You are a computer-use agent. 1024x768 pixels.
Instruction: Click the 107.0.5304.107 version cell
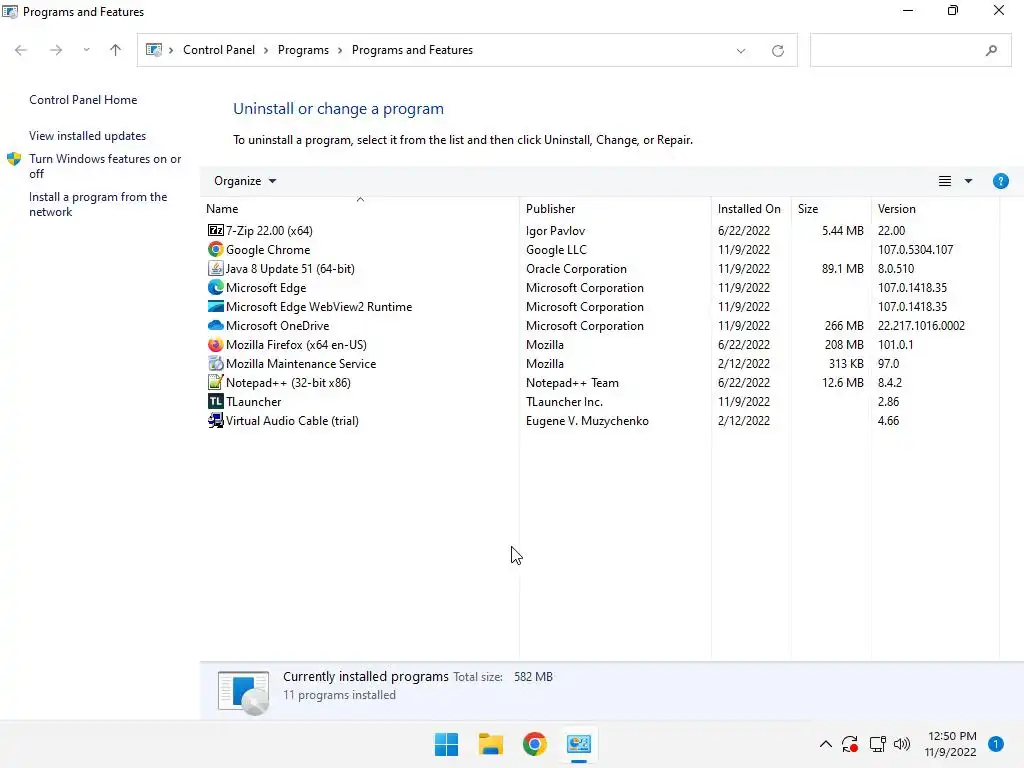click(915, 249)
